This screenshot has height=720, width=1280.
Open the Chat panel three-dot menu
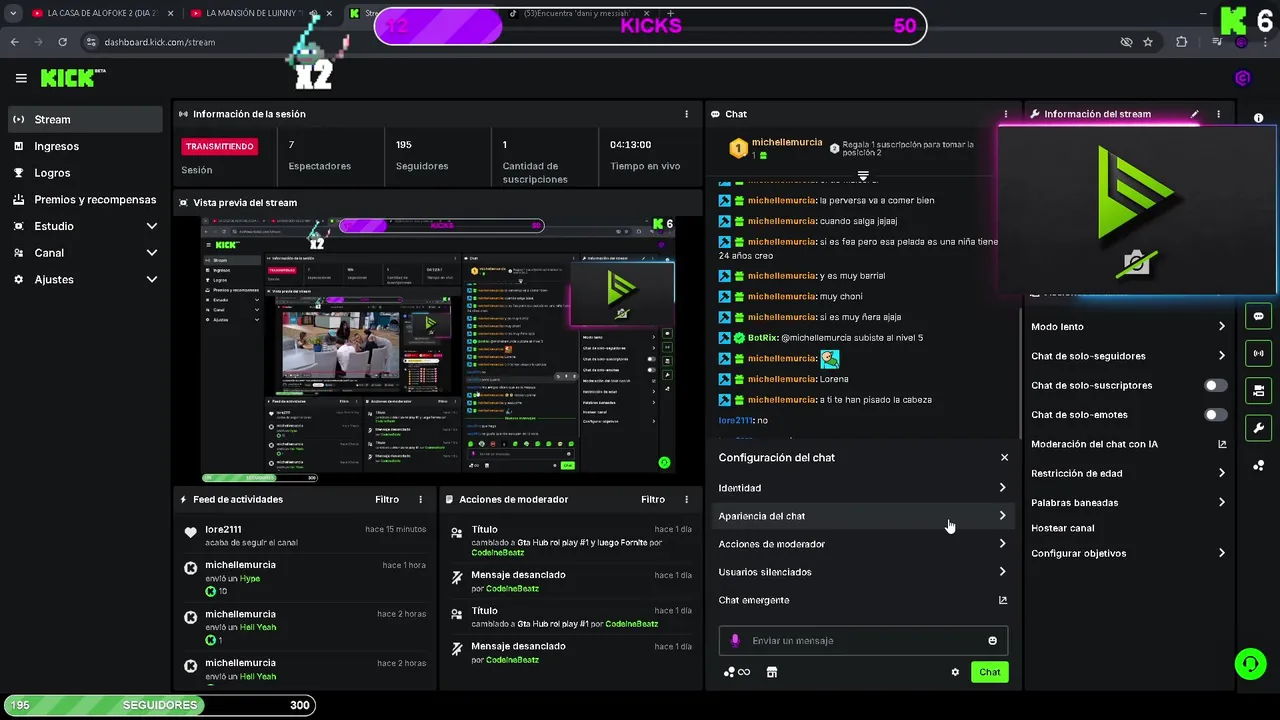1006,114
